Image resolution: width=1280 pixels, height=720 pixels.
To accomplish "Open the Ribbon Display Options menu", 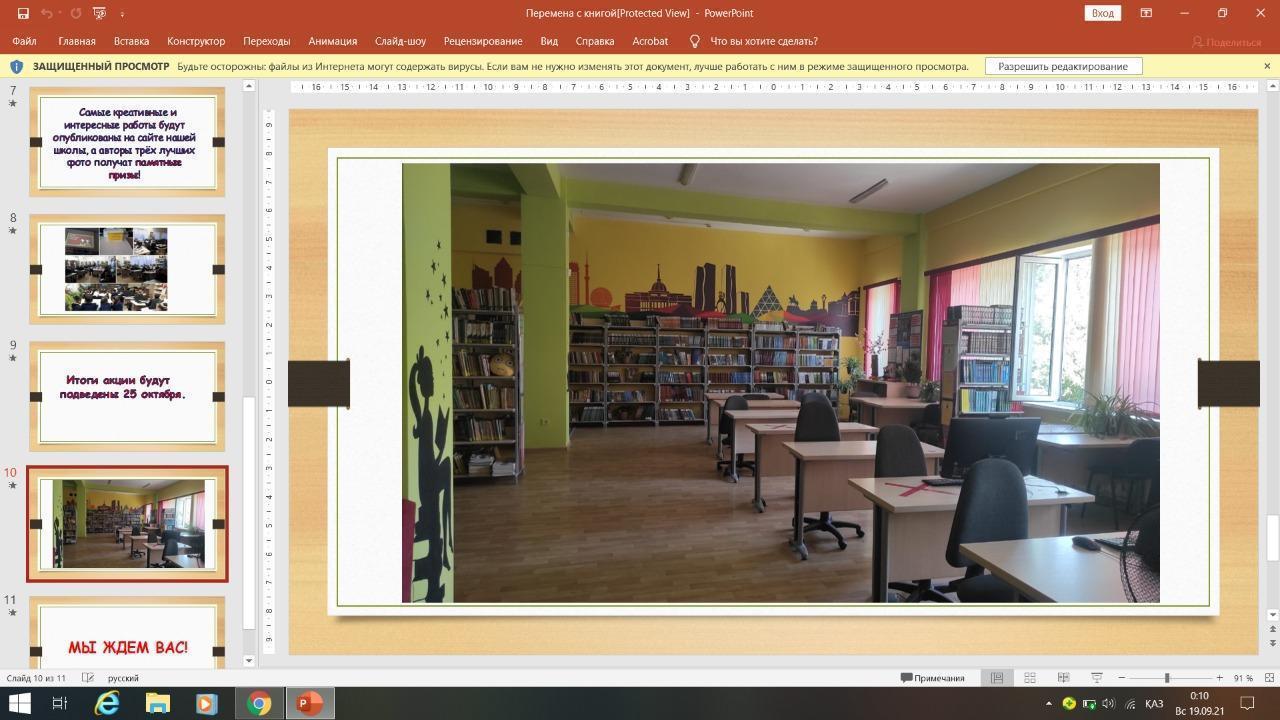I will pyautogui.click(x=1146, y=13).
